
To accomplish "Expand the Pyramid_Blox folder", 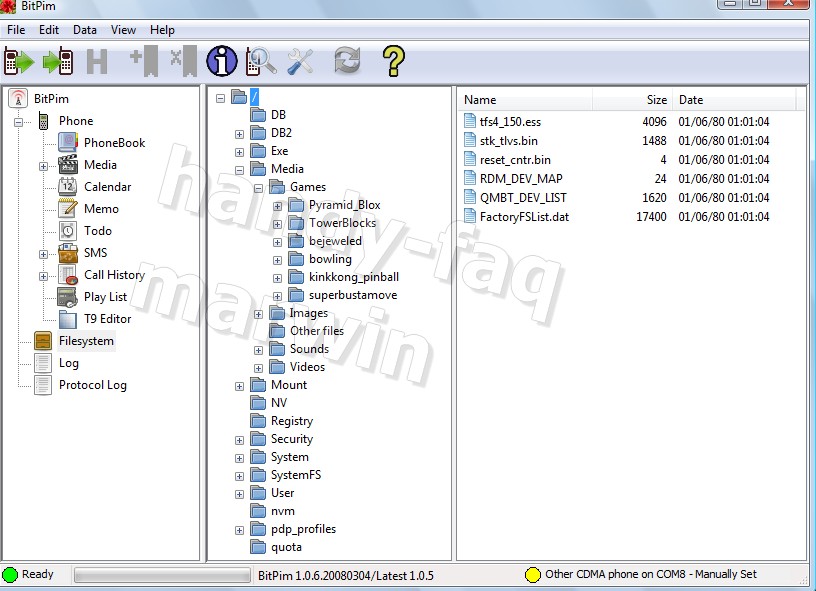I will coord(277,207).
